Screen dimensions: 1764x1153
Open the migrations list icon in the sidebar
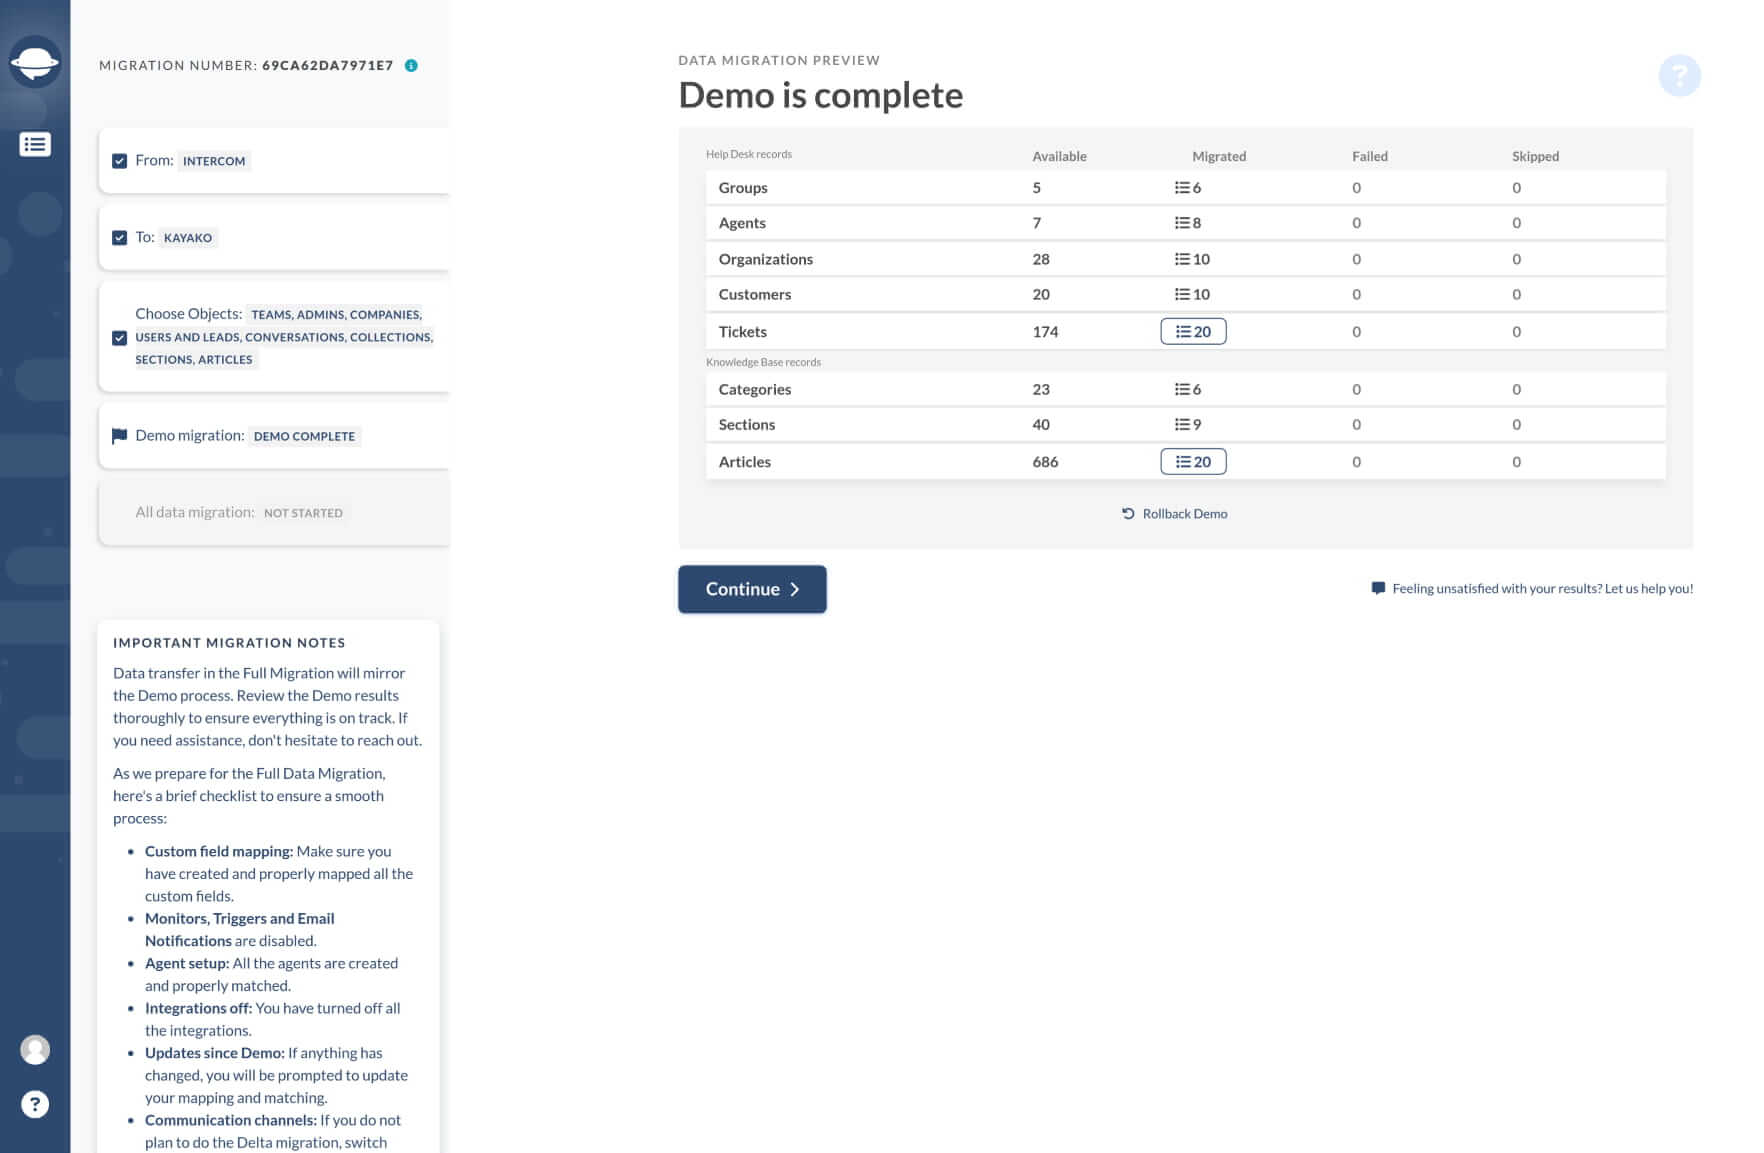coord(35,145)
